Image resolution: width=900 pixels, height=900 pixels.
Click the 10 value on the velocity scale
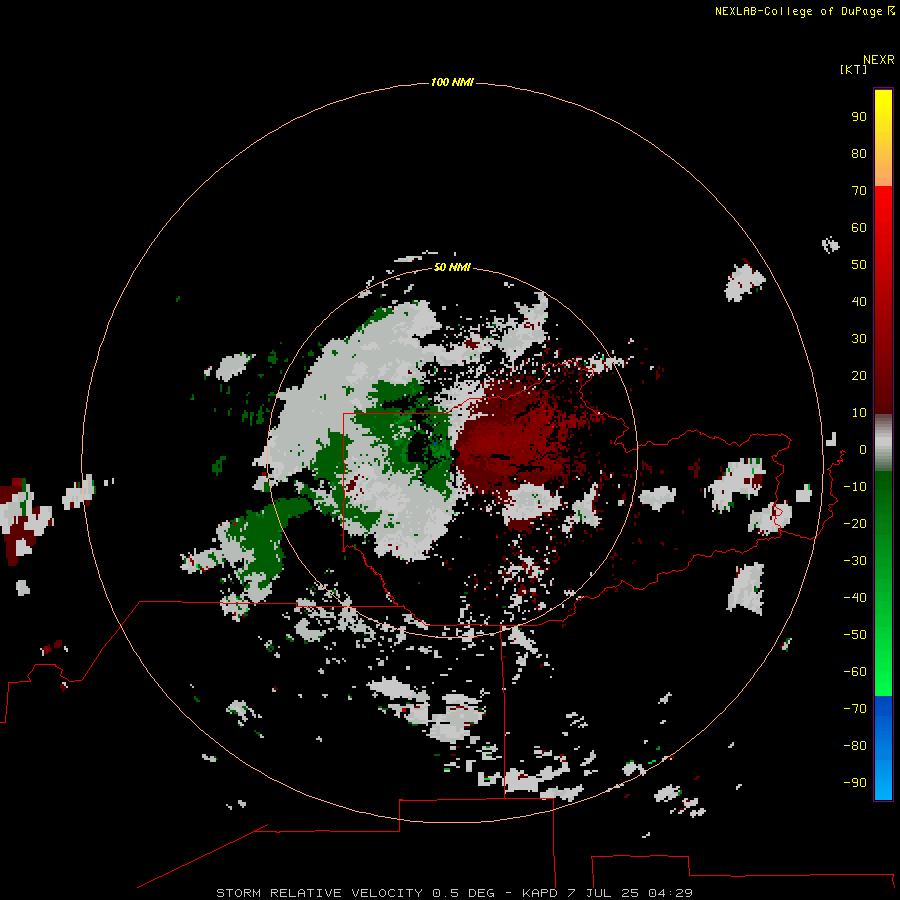coord(859,413)
